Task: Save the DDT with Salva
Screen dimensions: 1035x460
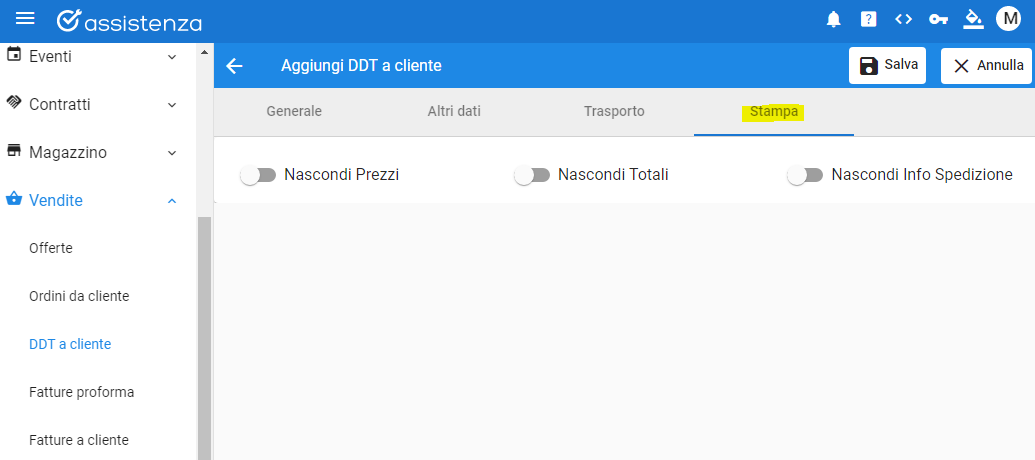Action: tap(887, 65)
